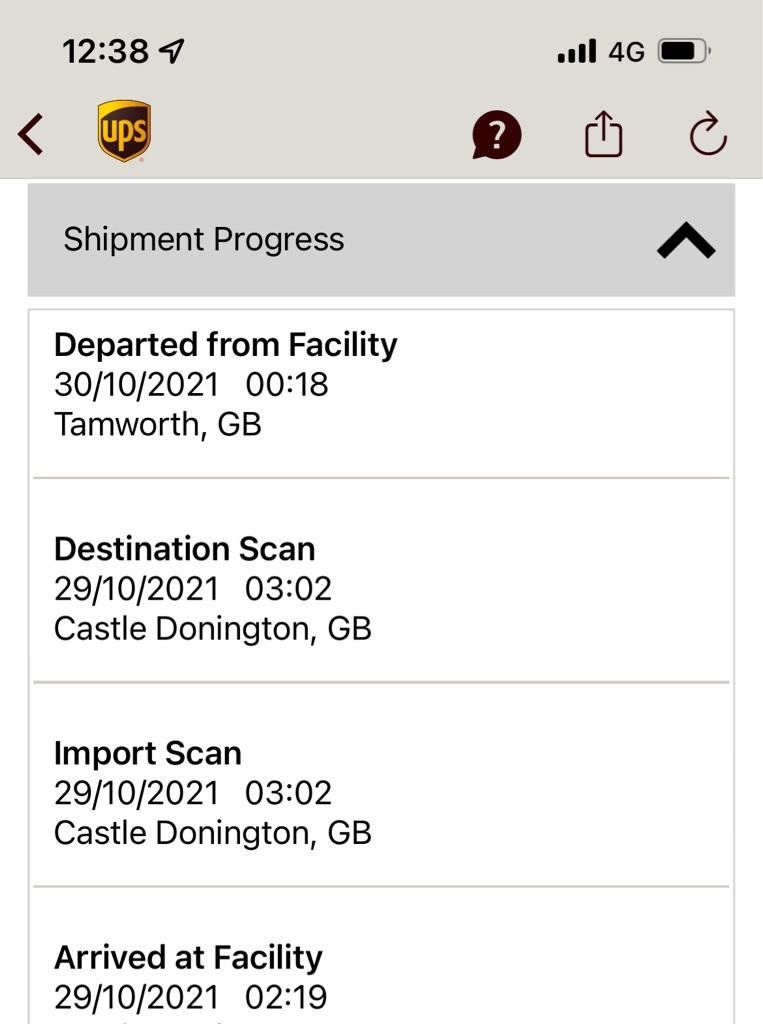The width and height of the screenshot is (763, 1024).
Task: Tap the back arrow icon
Action: 31,134
